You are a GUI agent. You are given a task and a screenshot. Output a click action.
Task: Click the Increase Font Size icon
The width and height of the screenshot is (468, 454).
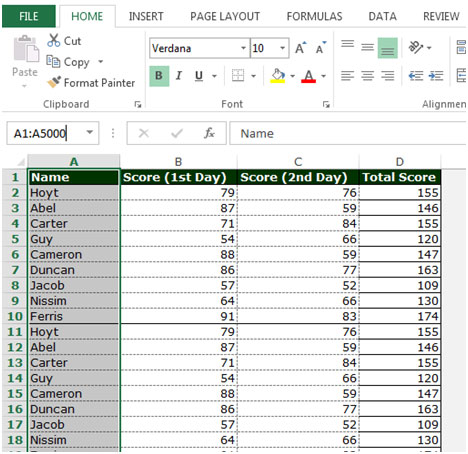pyautogui.click(x=300, y=48)
